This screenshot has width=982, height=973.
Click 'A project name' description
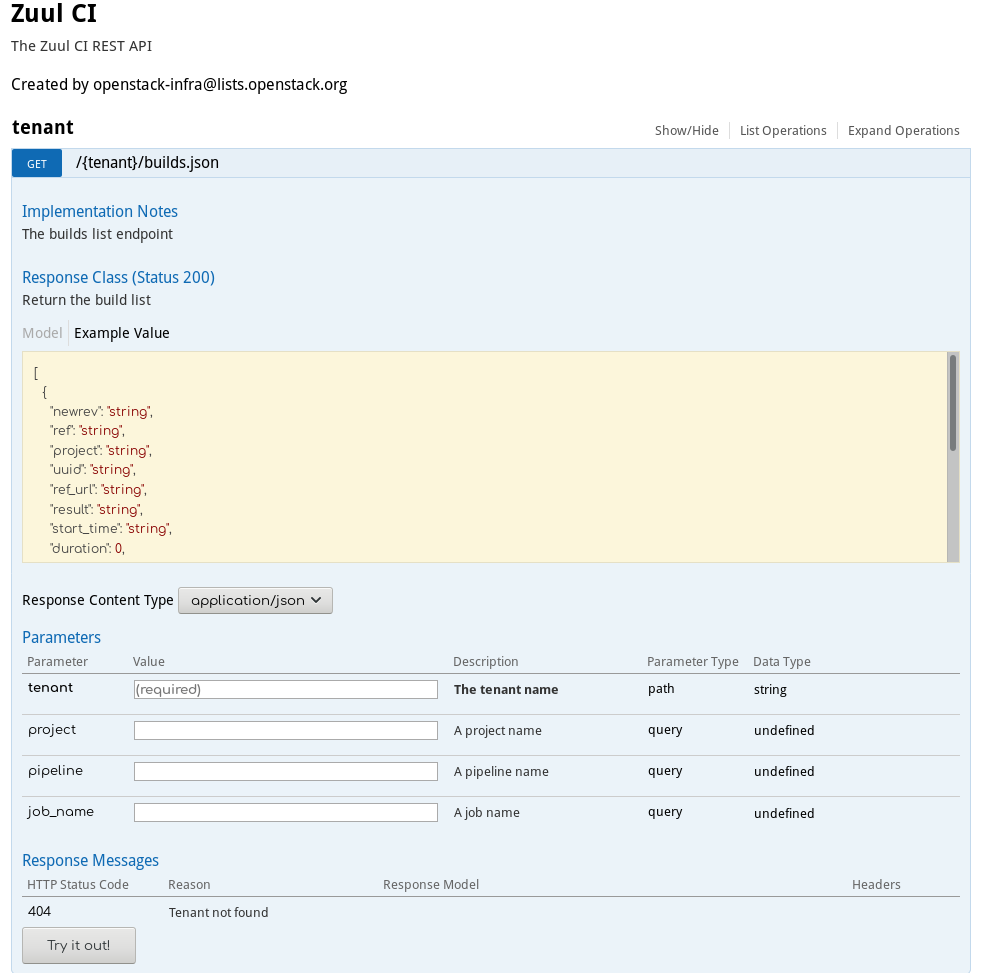click(498, 730)
